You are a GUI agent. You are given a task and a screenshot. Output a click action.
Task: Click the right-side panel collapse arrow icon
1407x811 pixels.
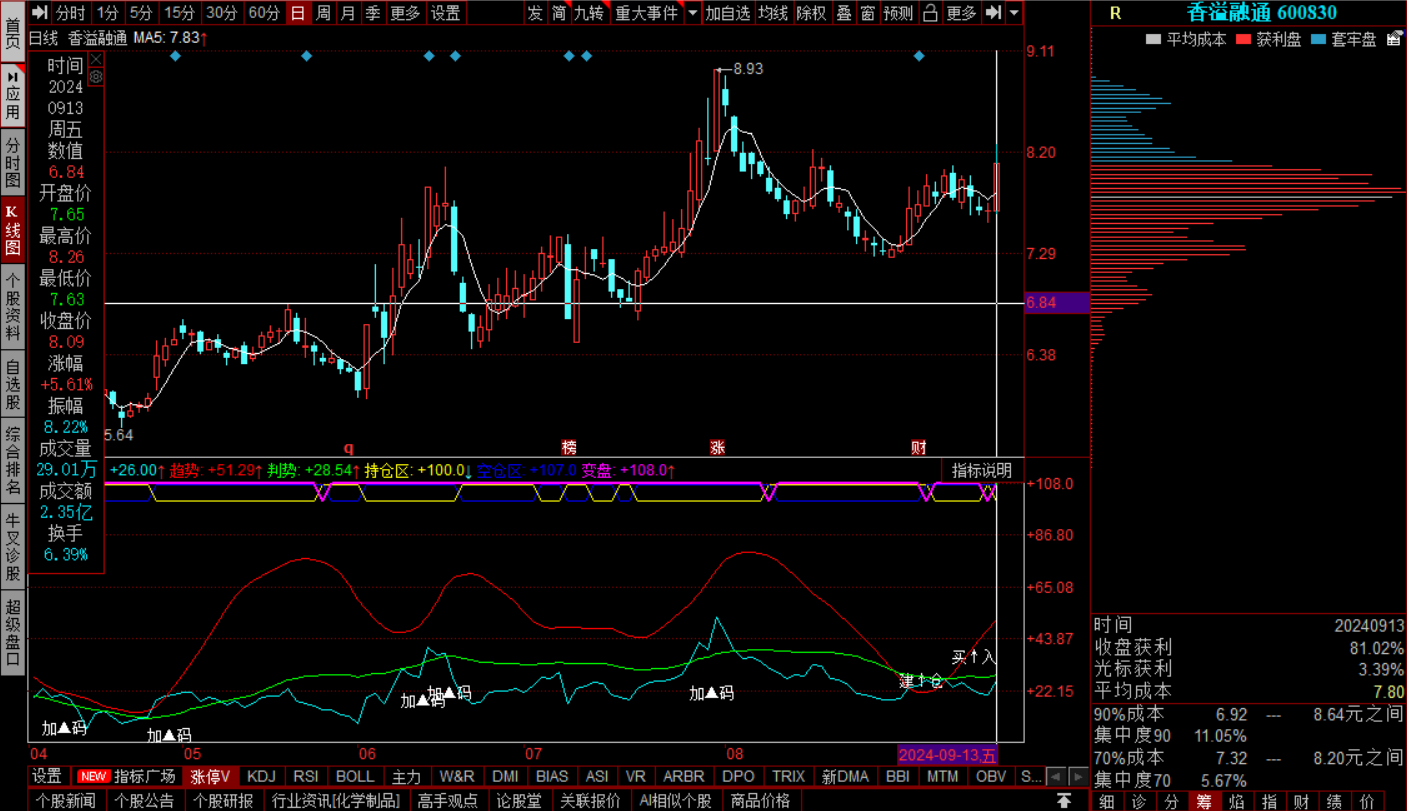tap(993, 13)
